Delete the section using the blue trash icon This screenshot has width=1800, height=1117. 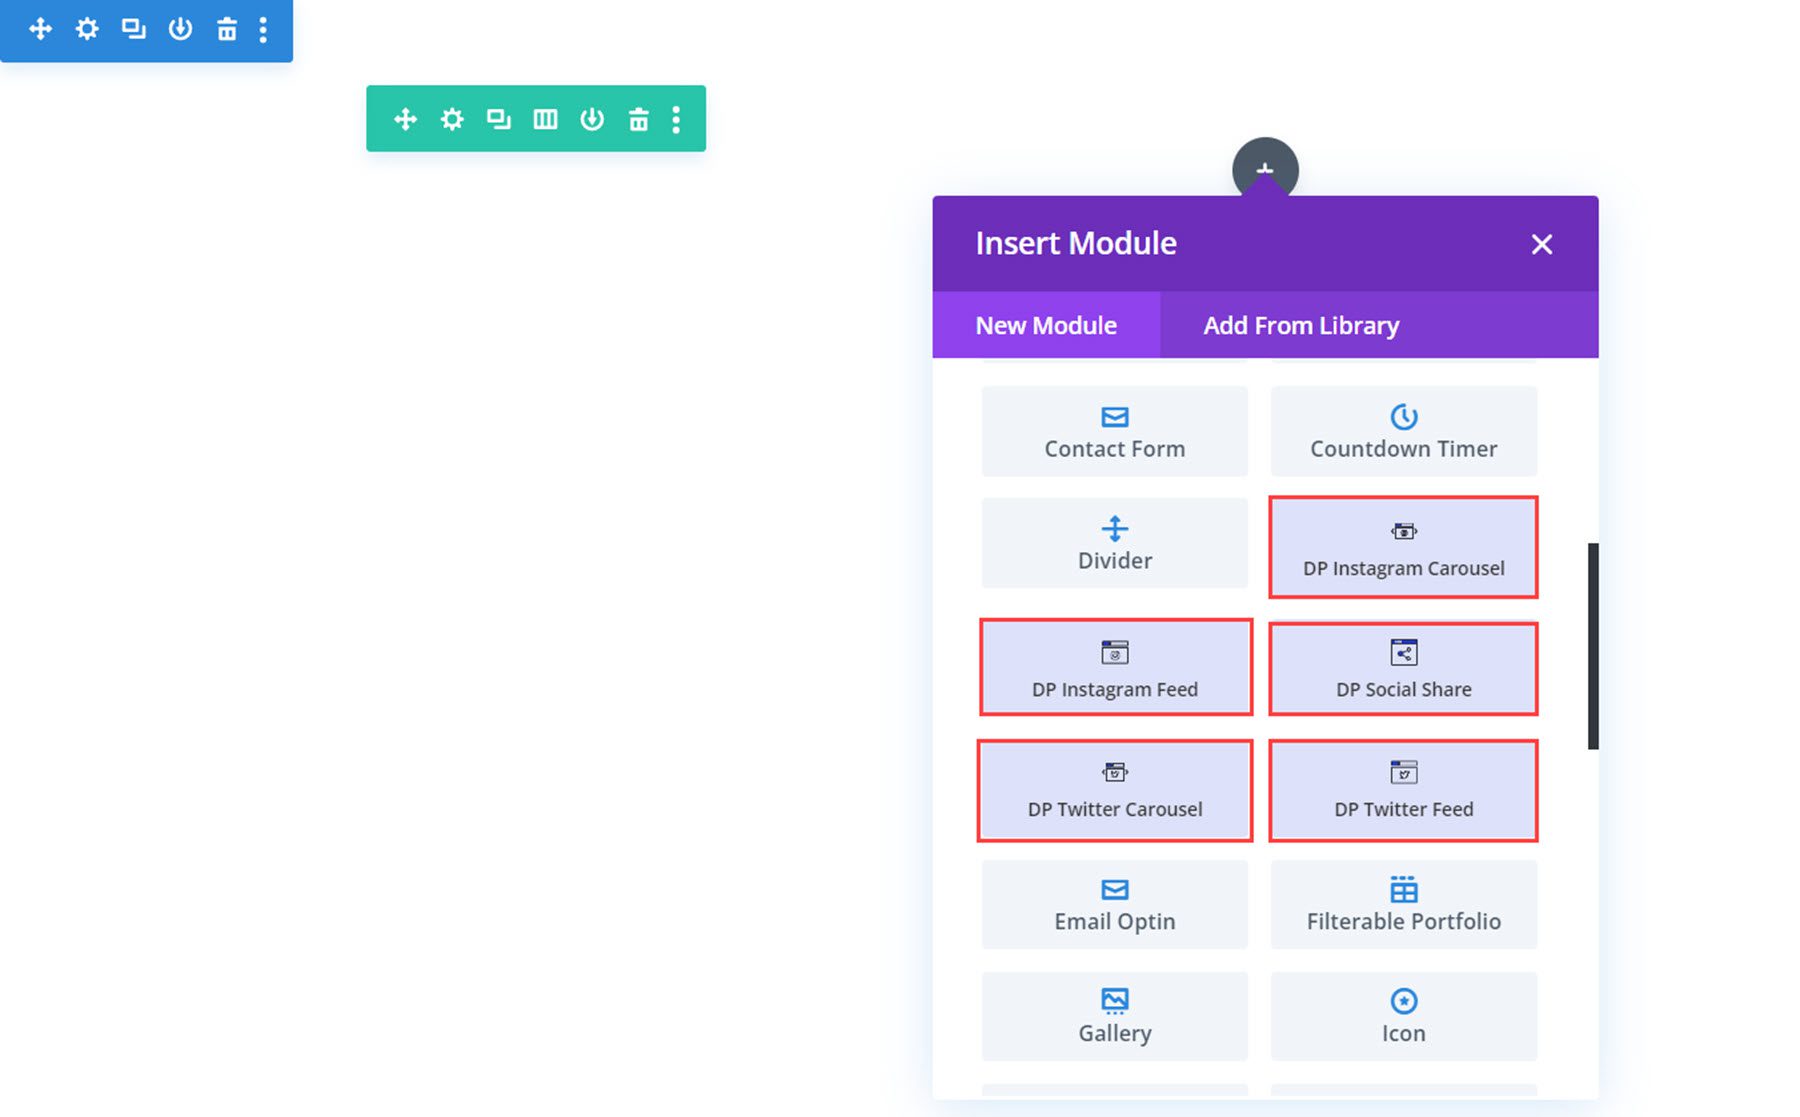pos(226,30)
